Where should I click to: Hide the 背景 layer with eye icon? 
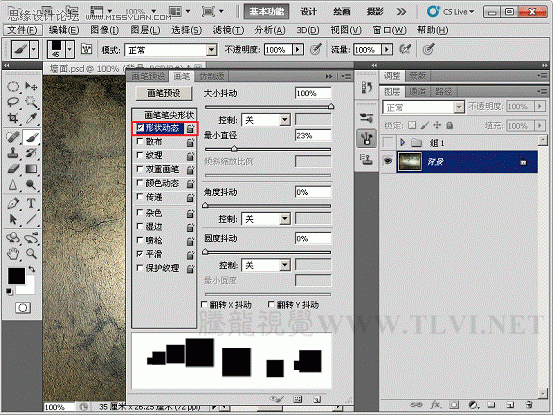point(388,161)
